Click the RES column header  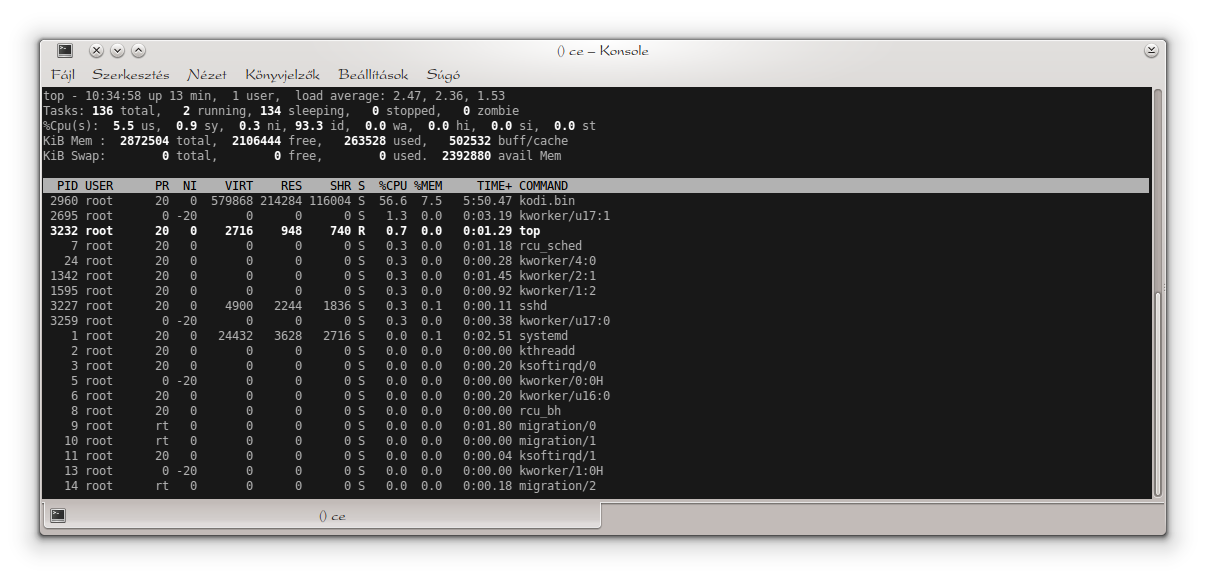pos(291,186)
